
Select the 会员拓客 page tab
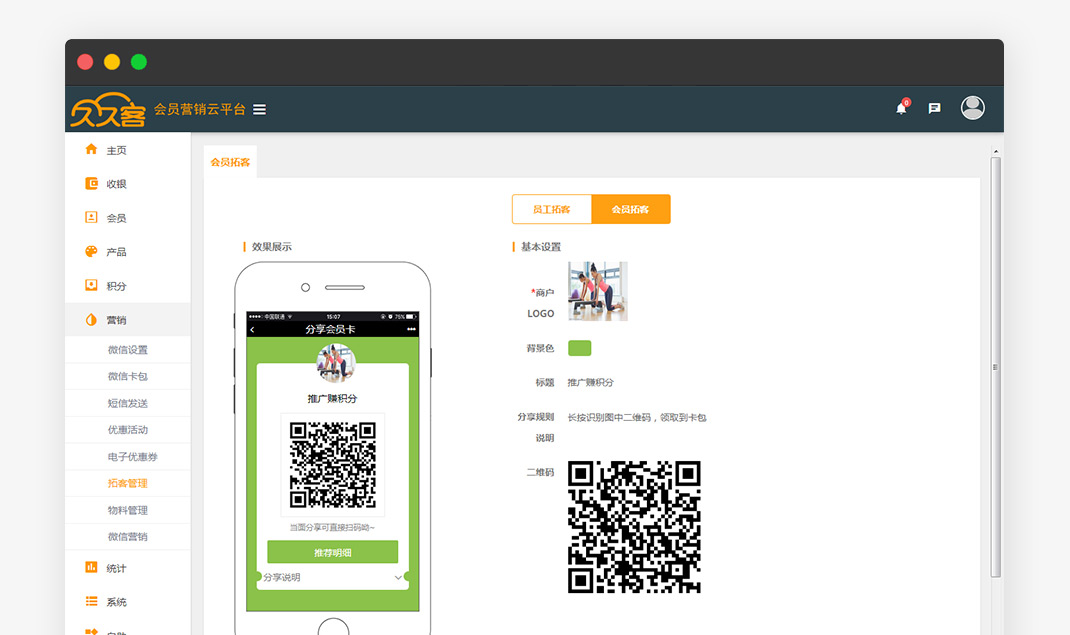pyautogui.click(x=230, y=161)
